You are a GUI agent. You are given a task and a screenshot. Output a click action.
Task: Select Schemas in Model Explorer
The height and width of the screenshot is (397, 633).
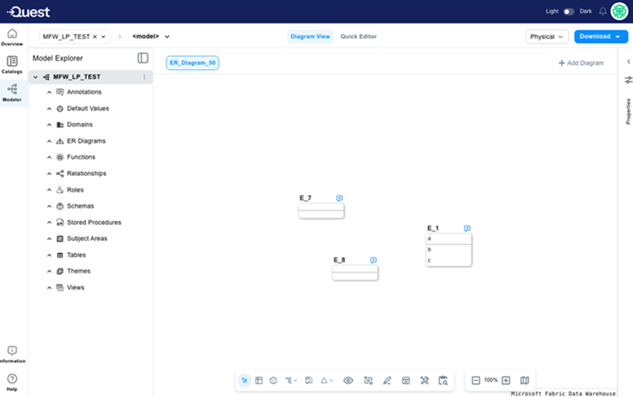(x=80, y=206)
